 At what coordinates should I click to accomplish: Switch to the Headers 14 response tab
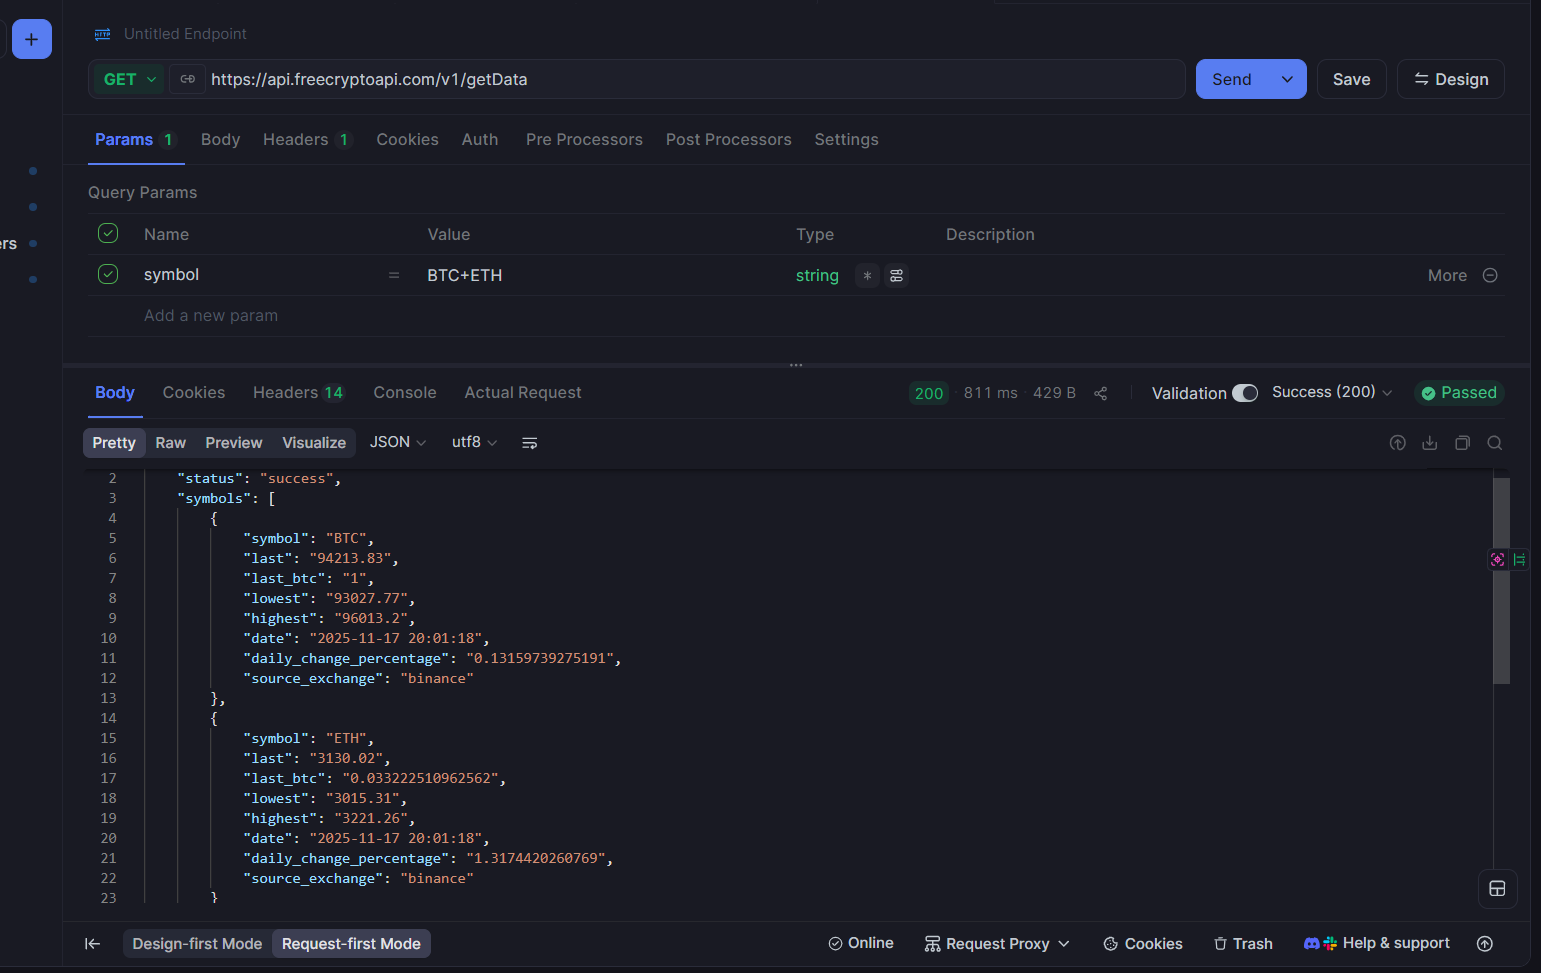298,392
